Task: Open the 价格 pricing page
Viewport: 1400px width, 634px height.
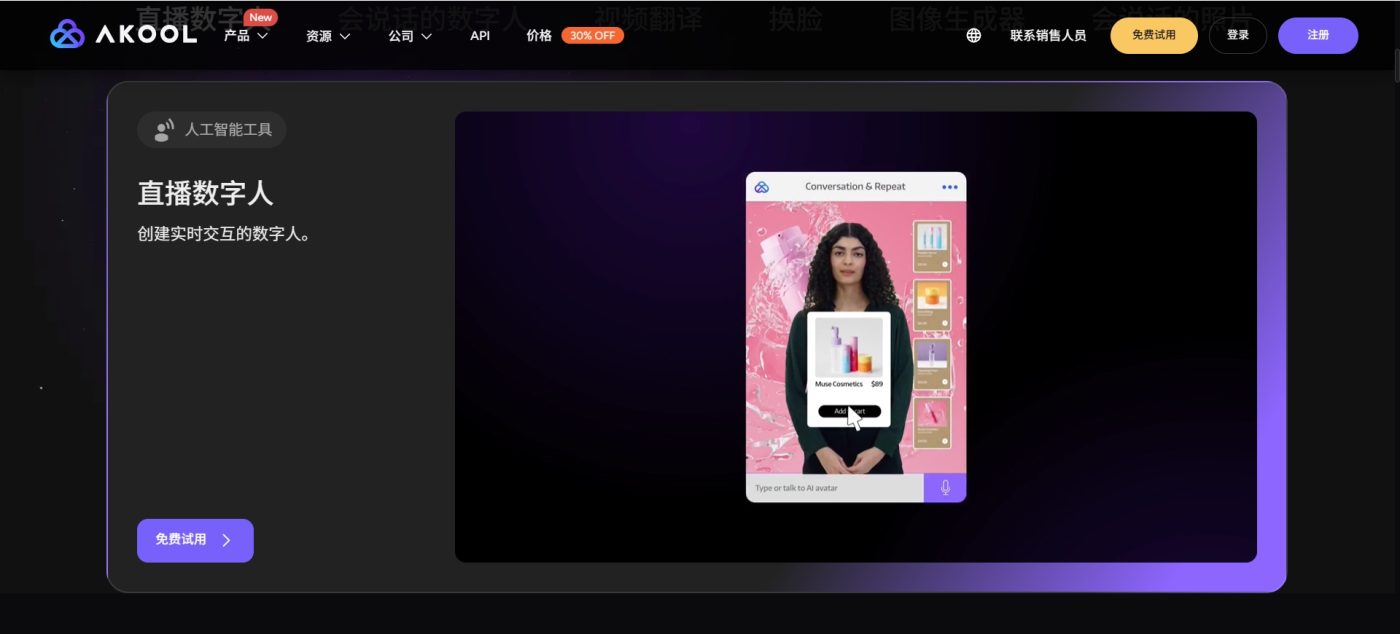Action: pyautogui.click(x=539, y=36)
